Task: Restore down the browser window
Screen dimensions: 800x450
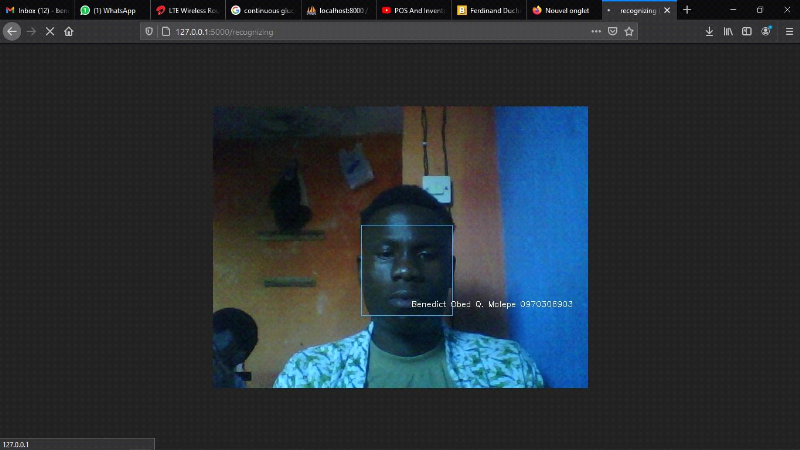Action: 760,10
